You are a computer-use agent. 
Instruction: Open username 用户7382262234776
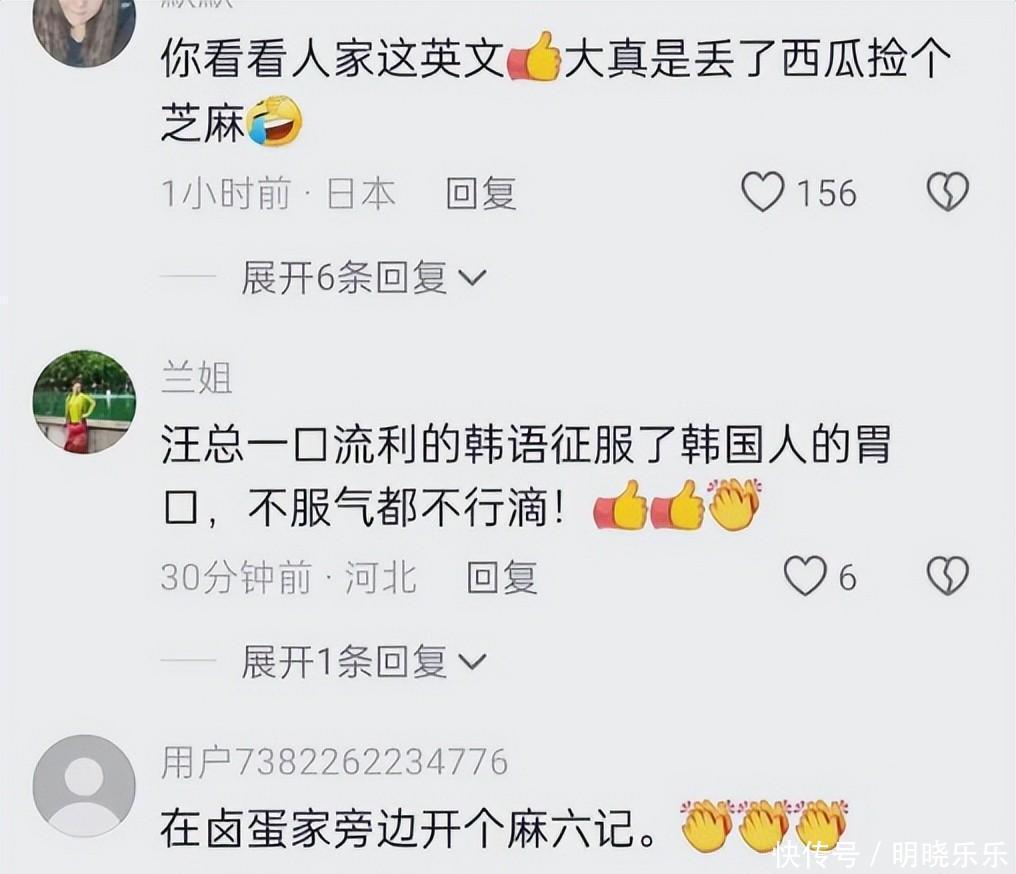pyautogui.click(x=334, y=762)
